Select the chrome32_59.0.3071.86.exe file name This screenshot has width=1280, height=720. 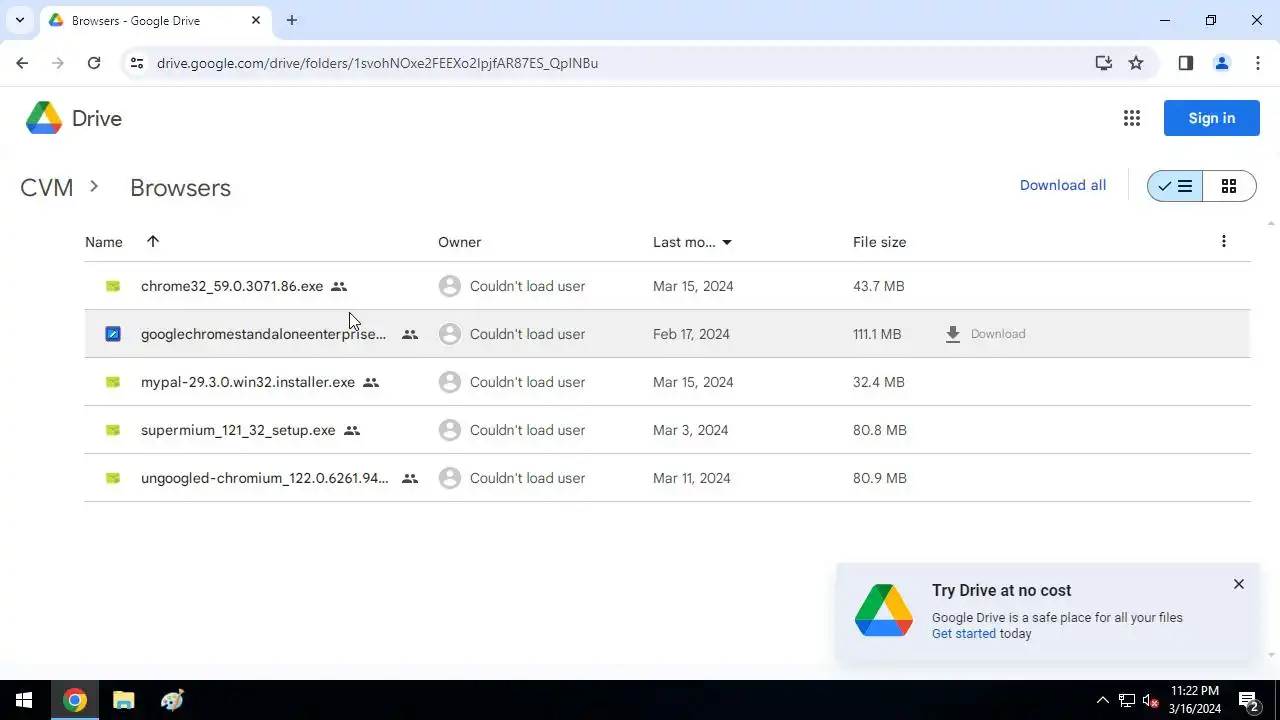(x=232, y=286)
